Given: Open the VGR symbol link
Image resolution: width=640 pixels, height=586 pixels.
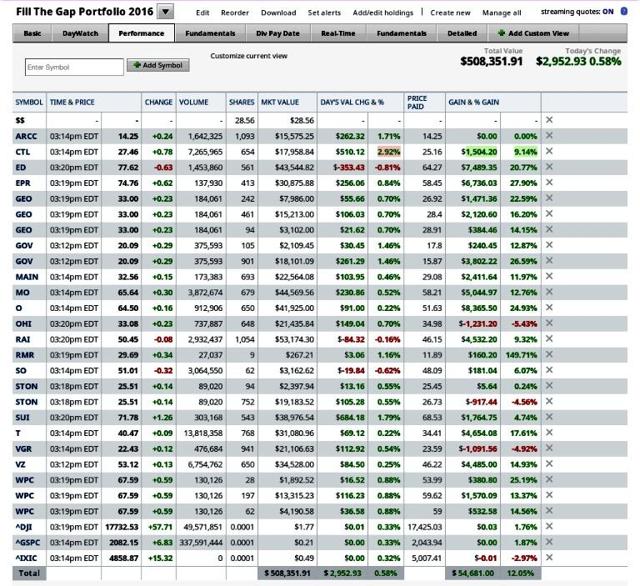Looking at the screenshot, I should [23, 448].
